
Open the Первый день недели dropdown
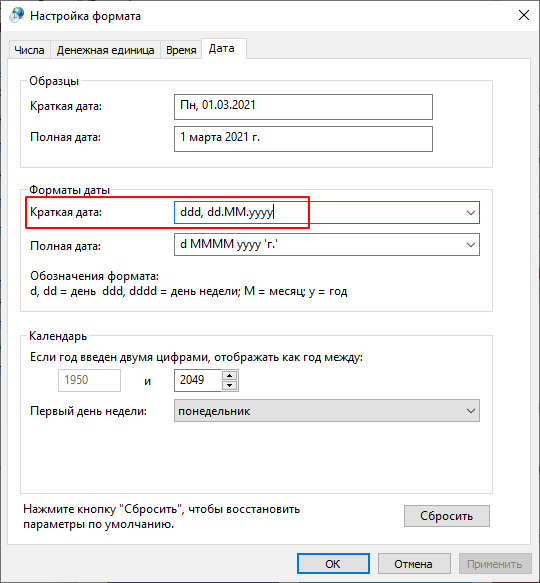point(327,410)
